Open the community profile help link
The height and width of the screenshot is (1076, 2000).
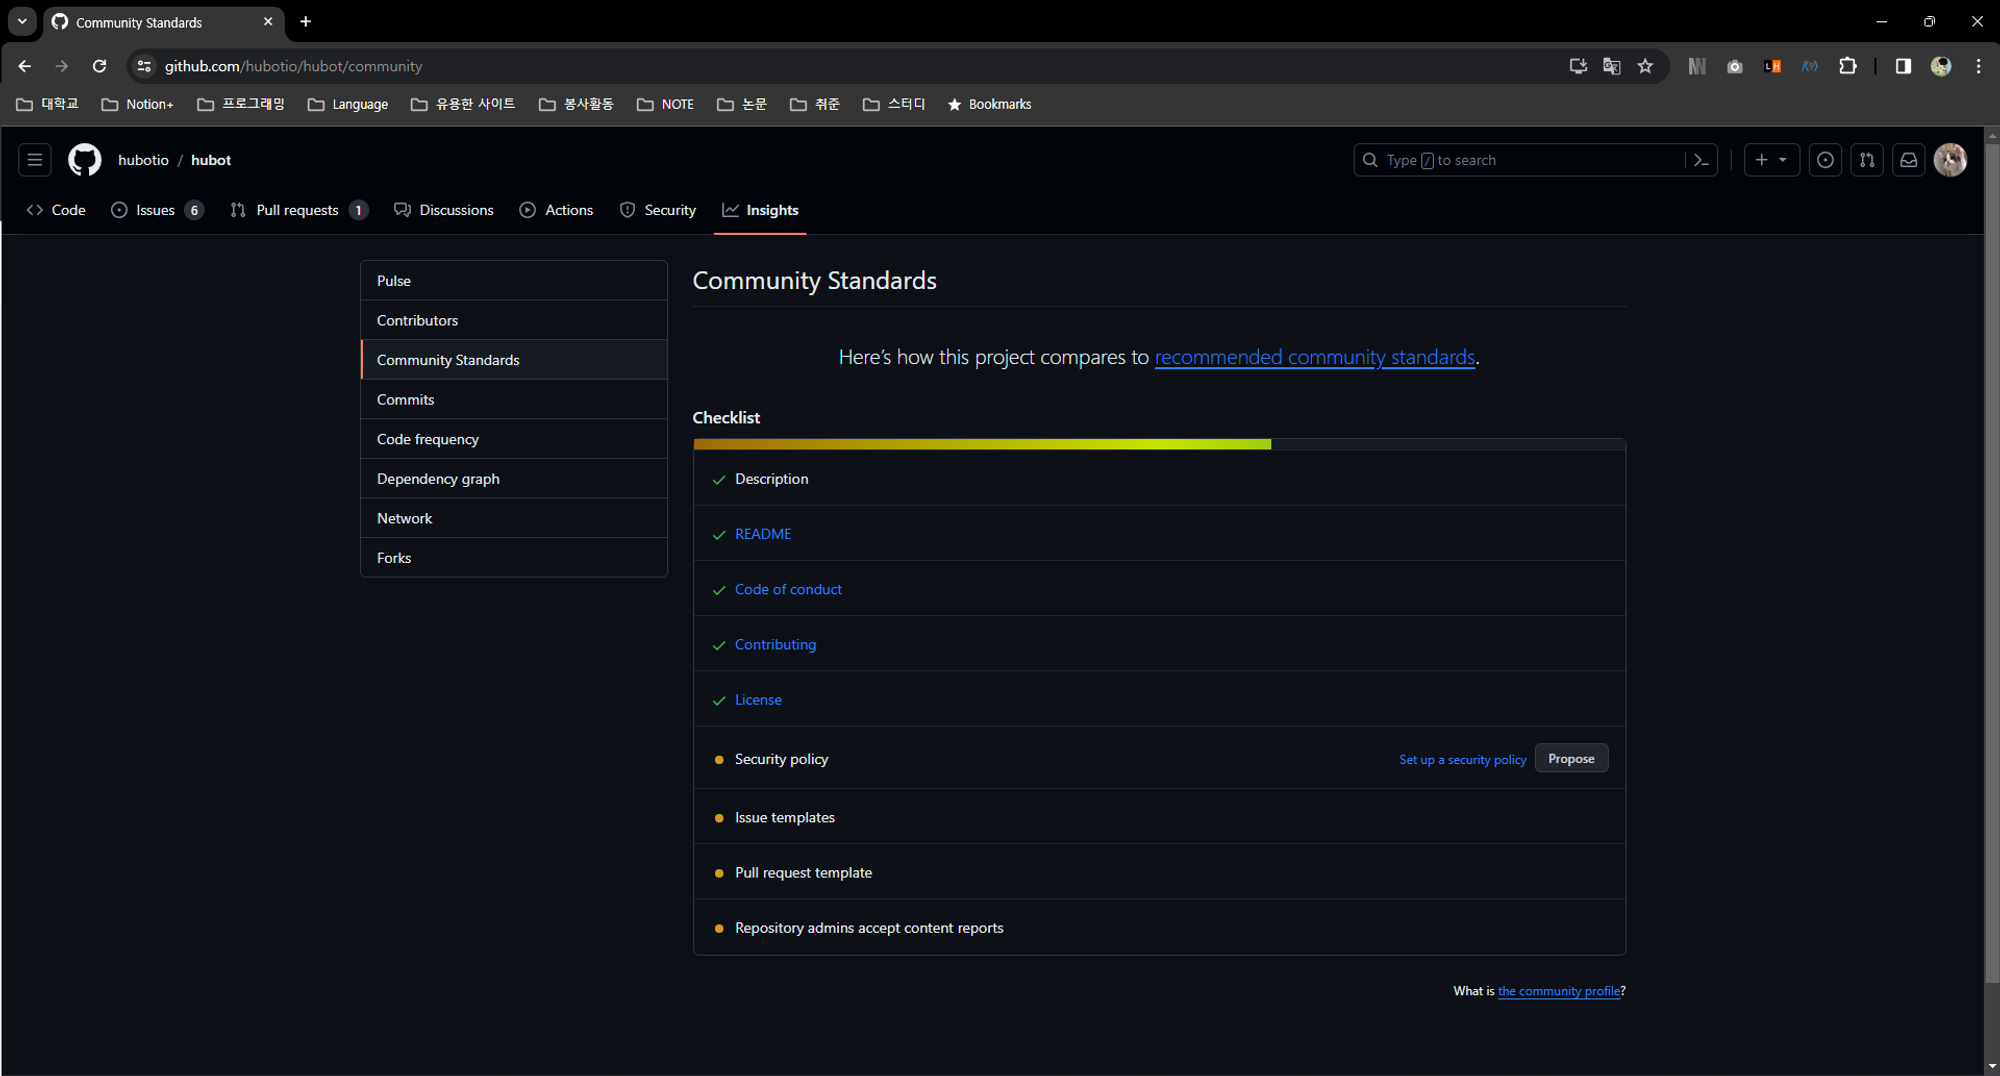[x=1559, y=991]
